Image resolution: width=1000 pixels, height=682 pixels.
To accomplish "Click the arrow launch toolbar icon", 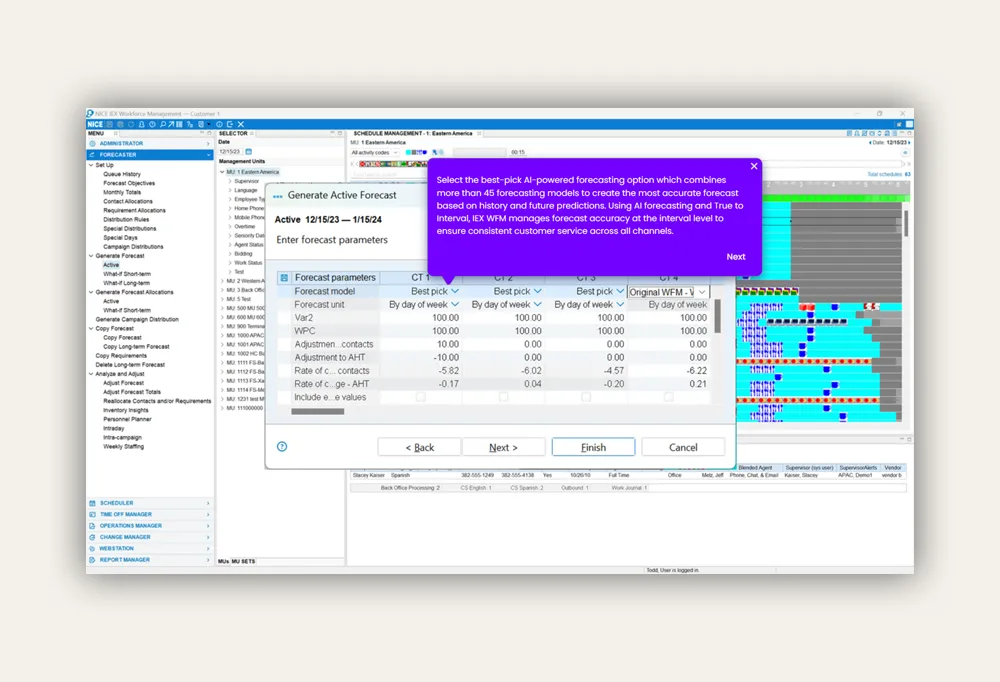I will point(171,124).
